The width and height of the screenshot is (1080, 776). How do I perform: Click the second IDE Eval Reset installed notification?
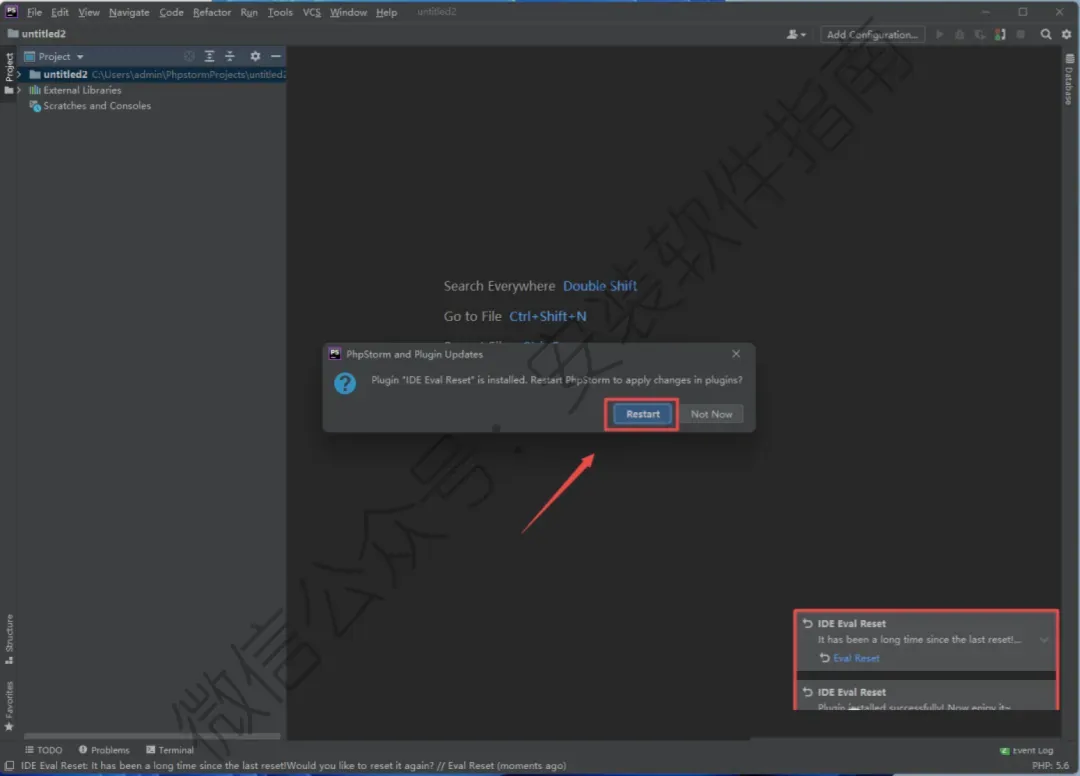point(926,697)
